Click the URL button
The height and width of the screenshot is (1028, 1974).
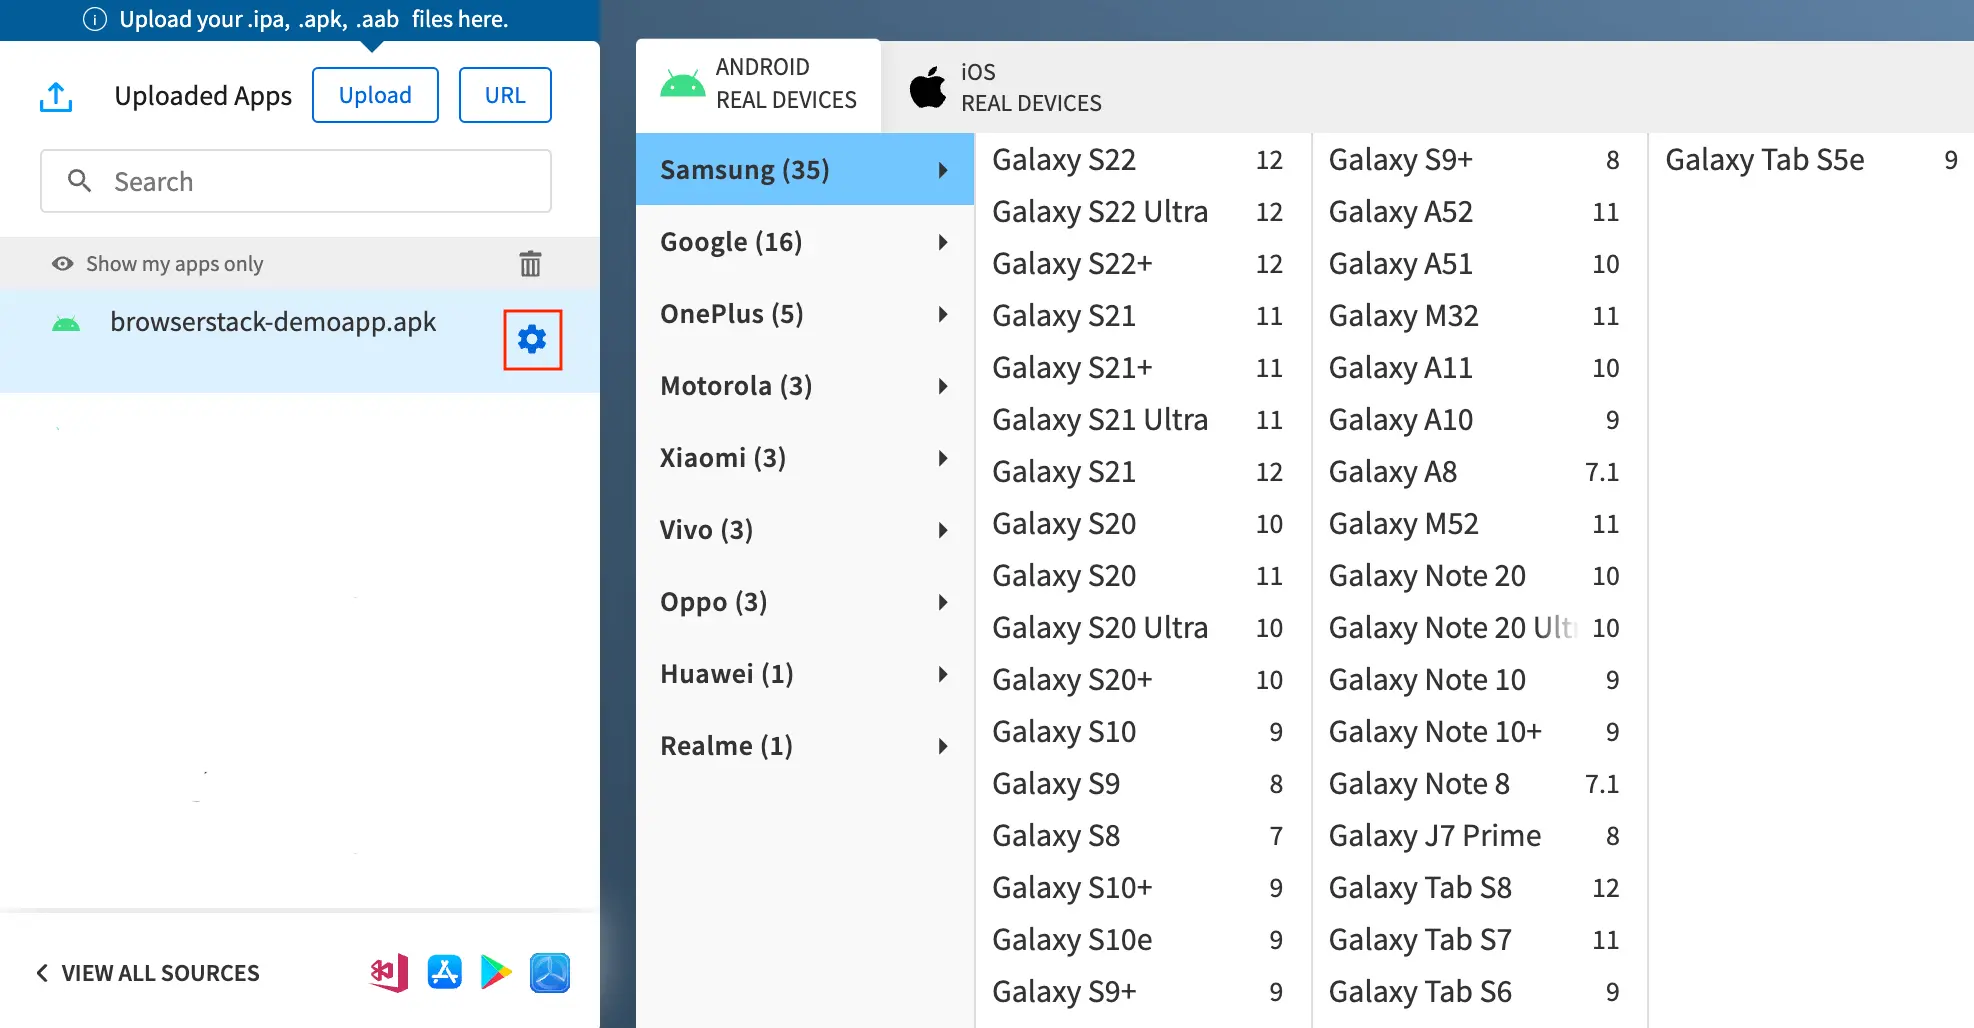click(505, 95)
